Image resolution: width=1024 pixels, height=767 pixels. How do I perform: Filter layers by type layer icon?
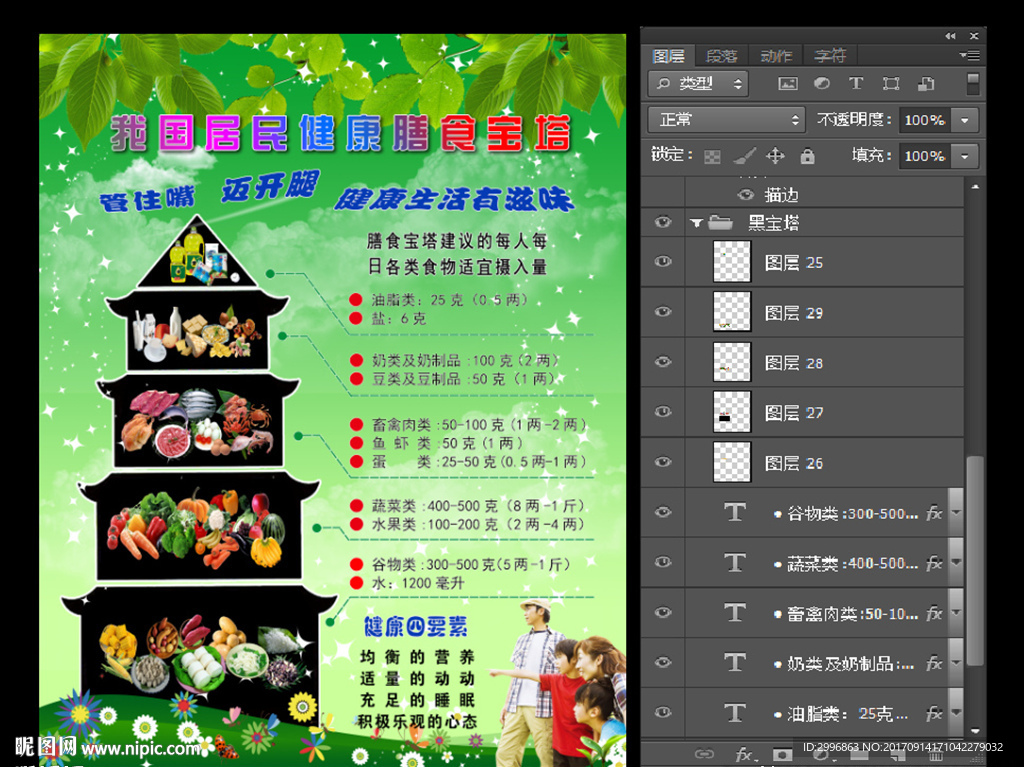(x=856, y=84)
